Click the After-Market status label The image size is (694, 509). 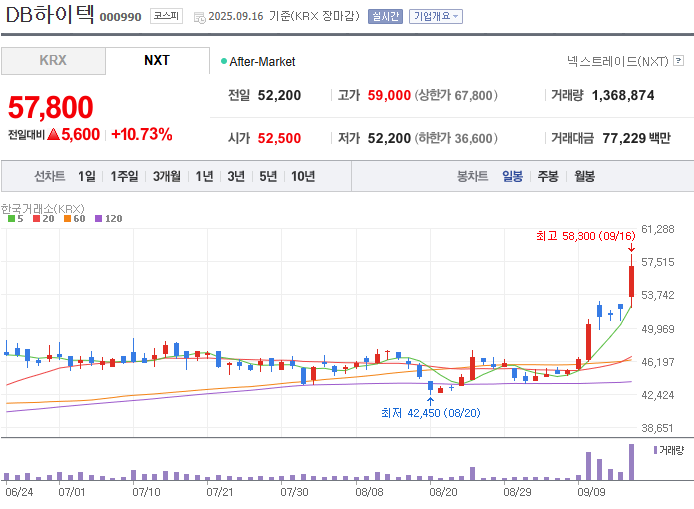(262, 62)
